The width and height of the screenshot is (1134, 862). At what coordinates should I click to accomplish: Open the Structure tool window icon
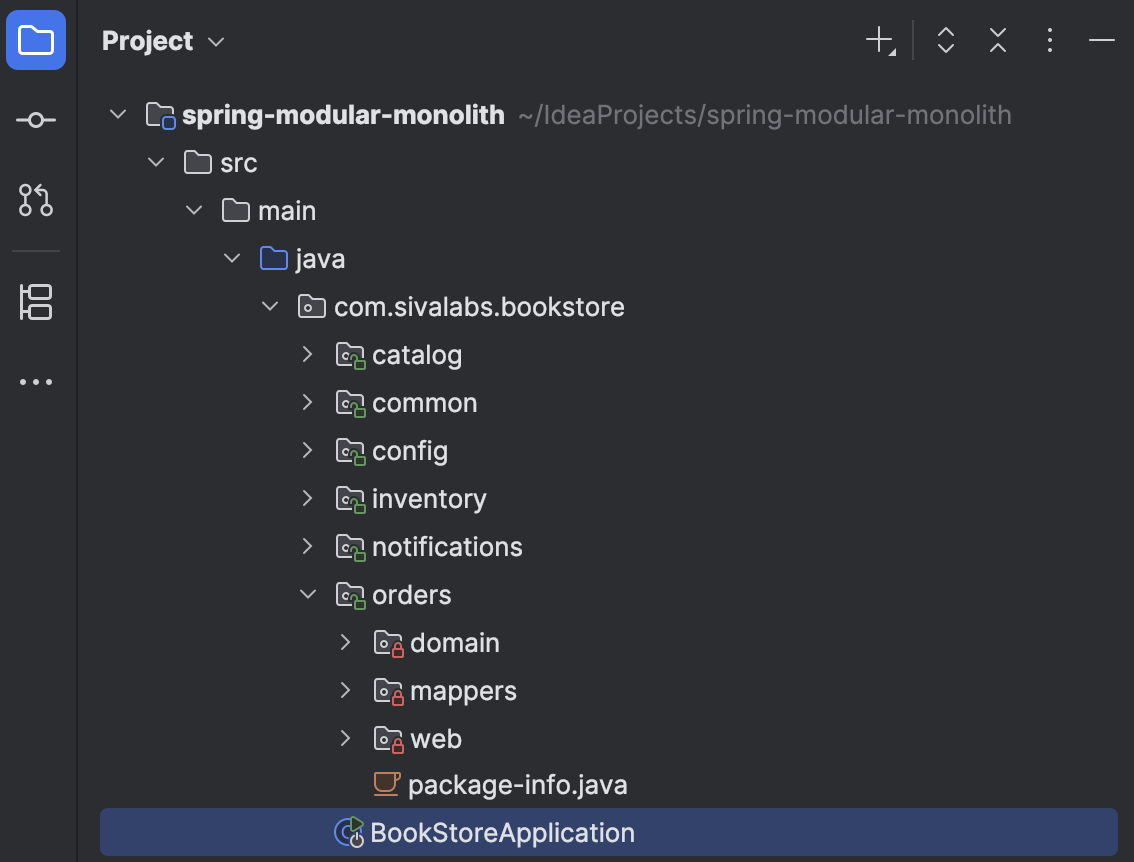(x=36, y=302)
